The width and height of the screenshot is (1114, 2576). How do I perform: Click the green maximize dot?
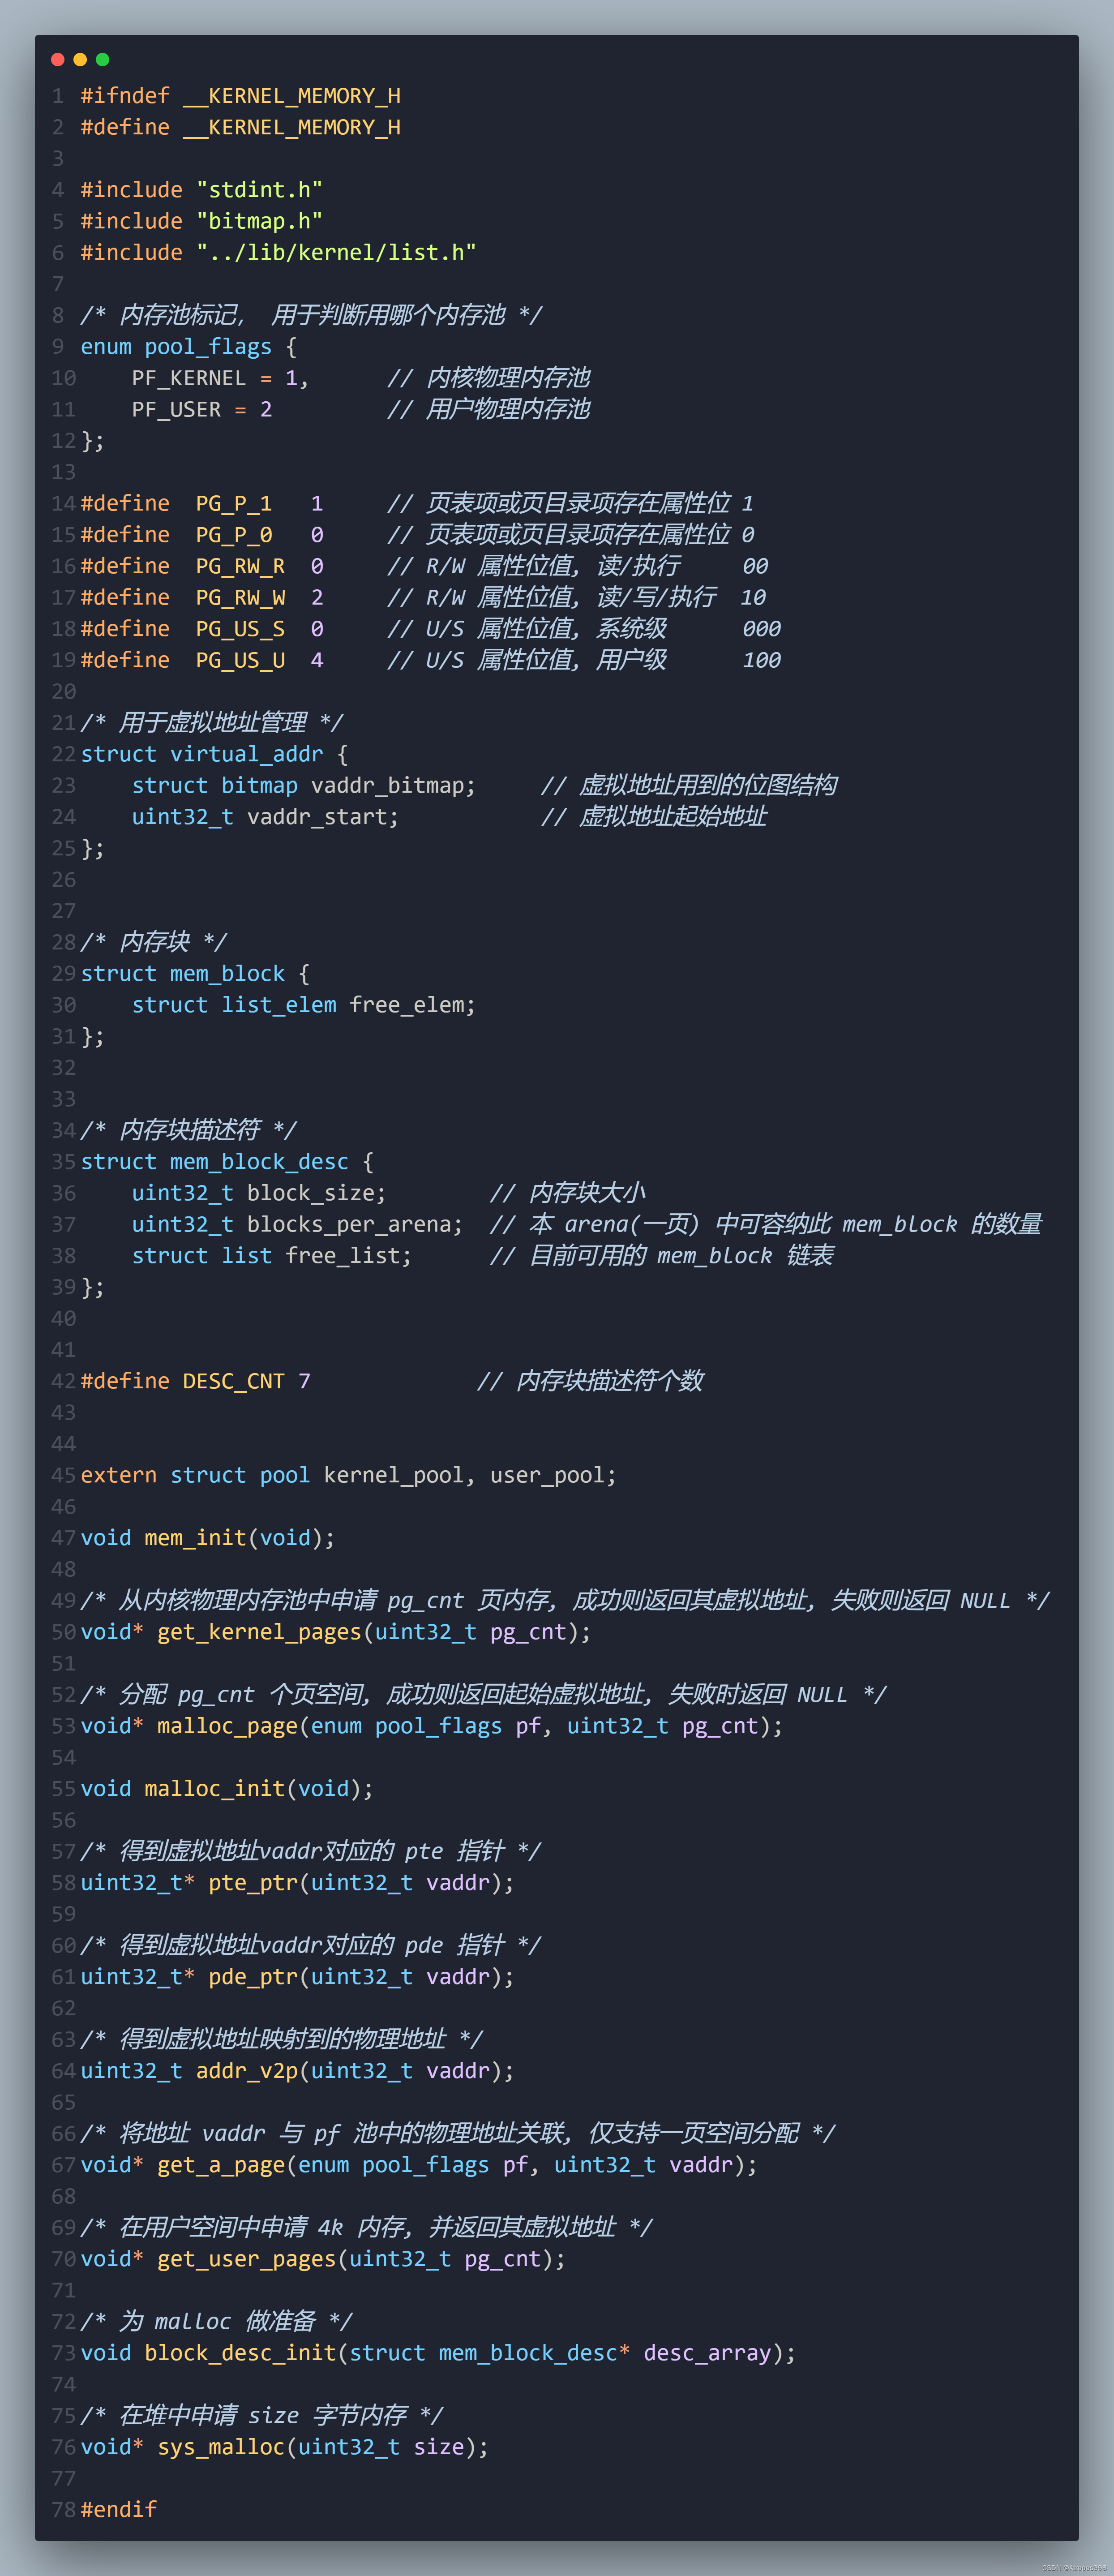point(102,60)
